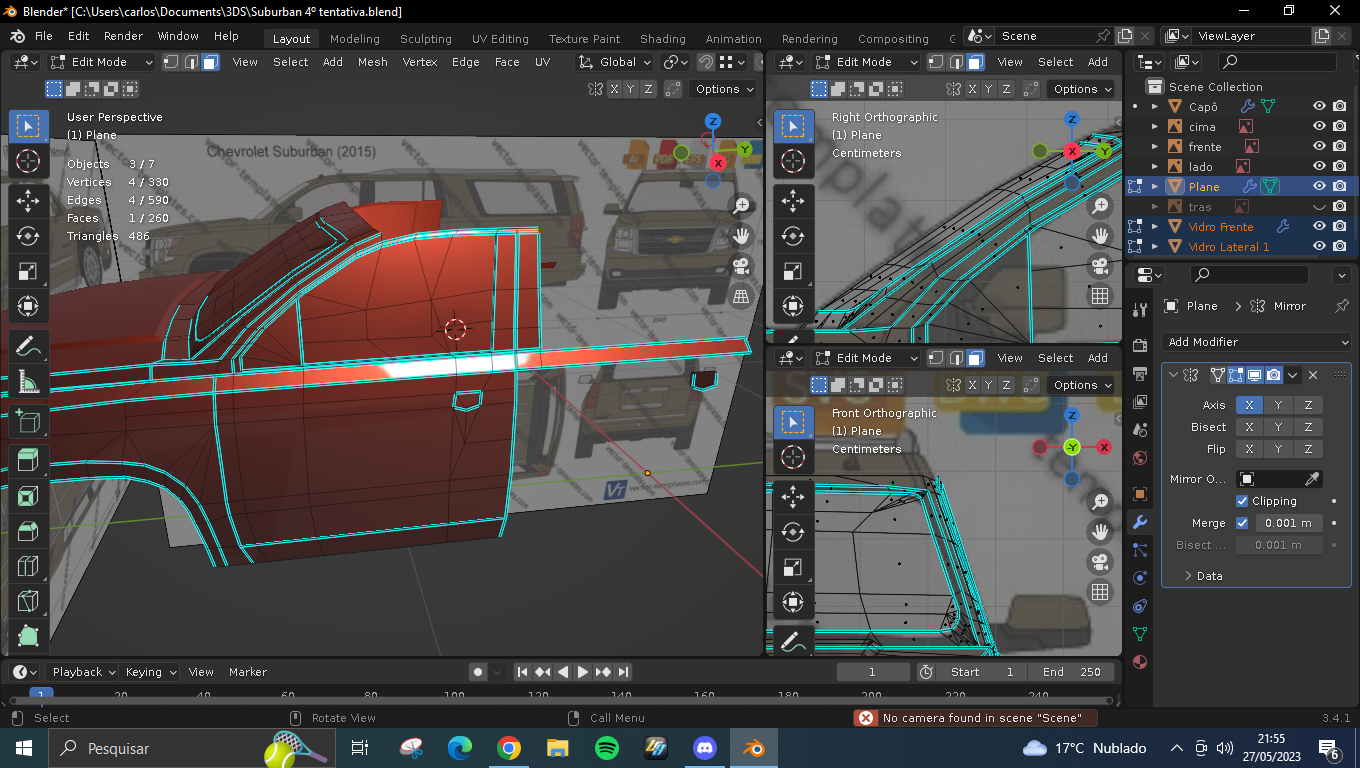Select the Bevel tool
Viewport: 1360px width, 768px height.
pos(28,531)
